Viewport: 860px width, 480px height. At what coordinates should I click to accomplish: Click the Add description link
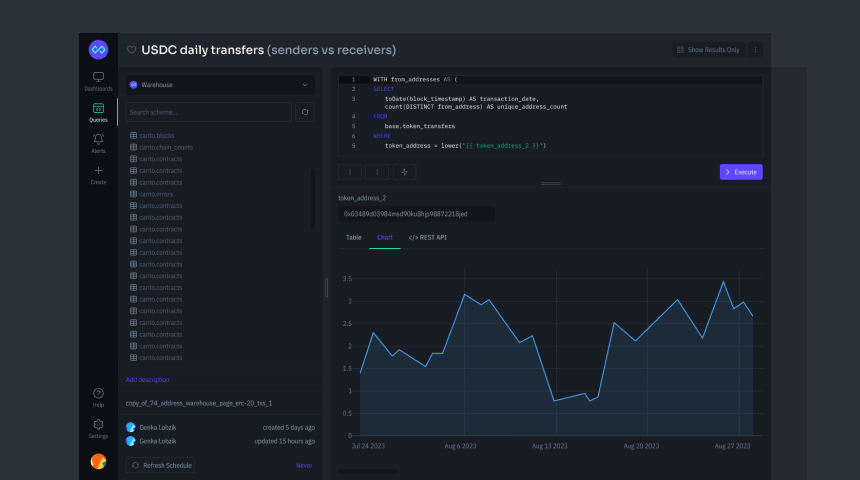click(x=147, y=380)
